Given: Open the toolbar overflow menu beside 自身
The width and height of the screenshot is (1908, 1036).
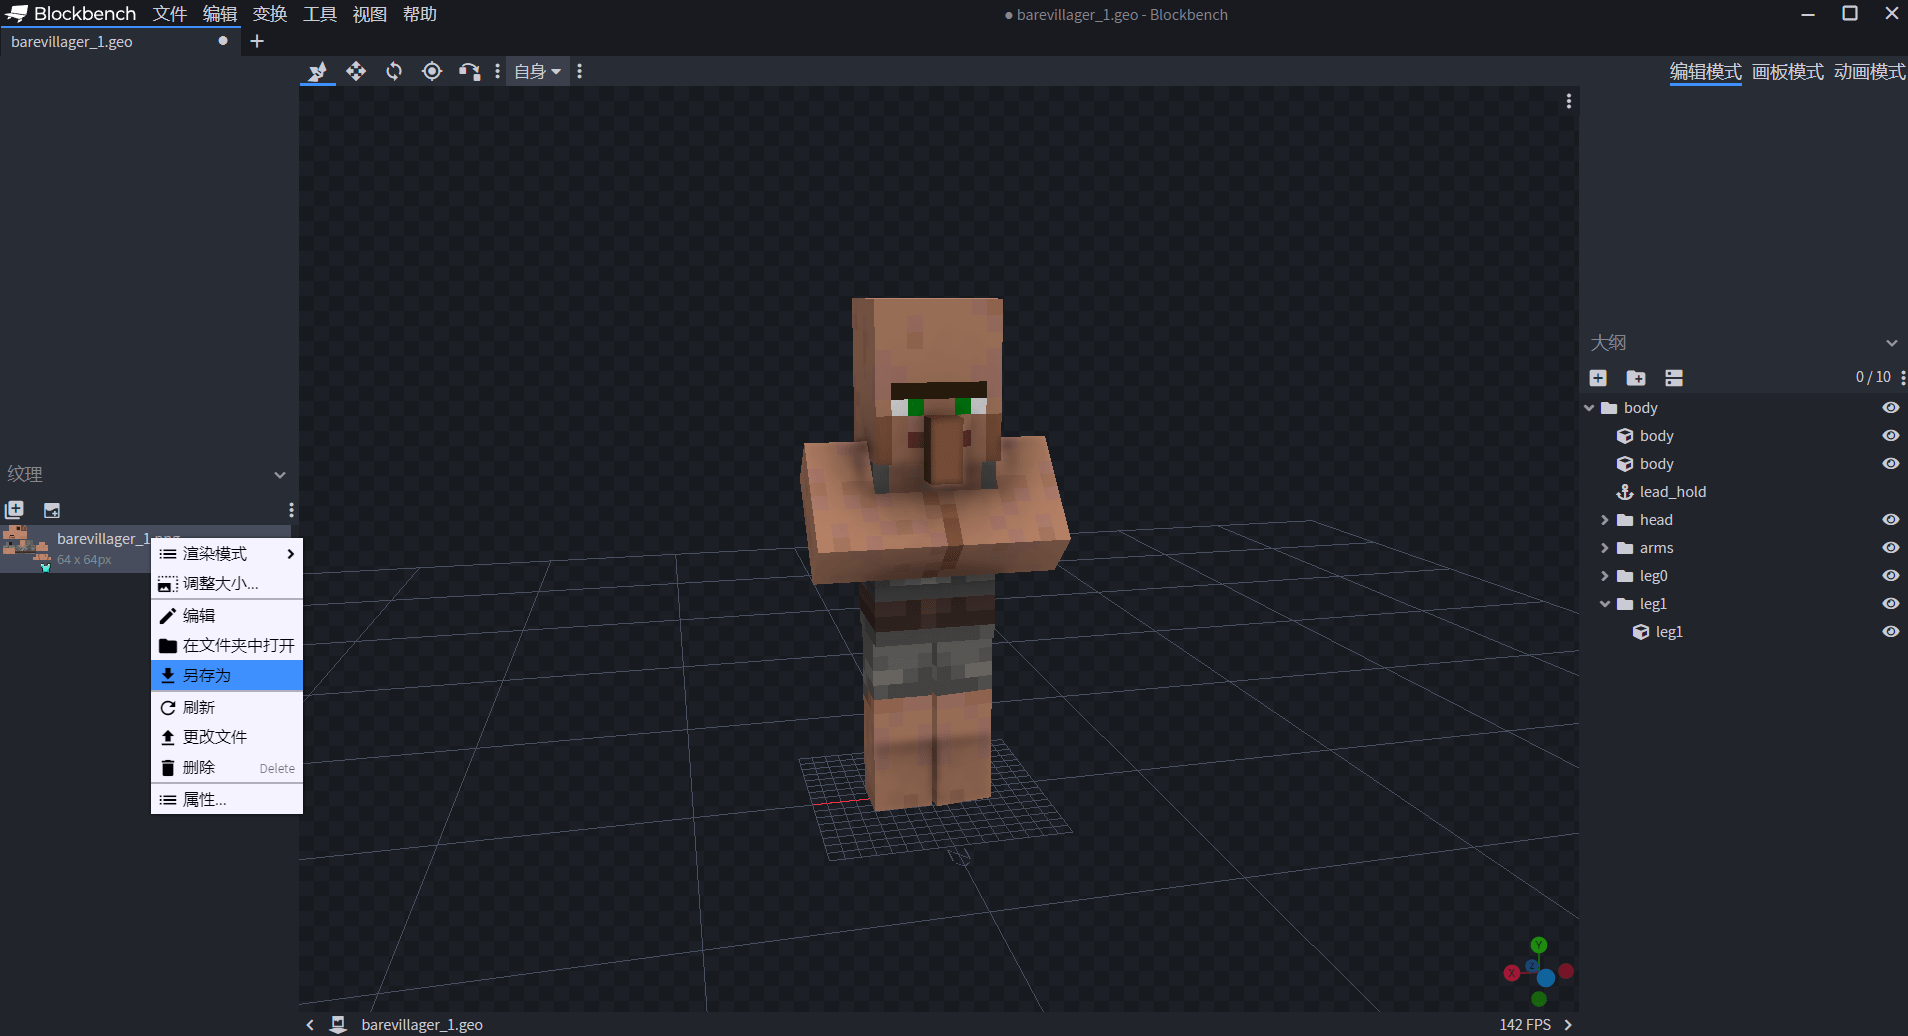Looking at the screenshot, I should [580, 71].
